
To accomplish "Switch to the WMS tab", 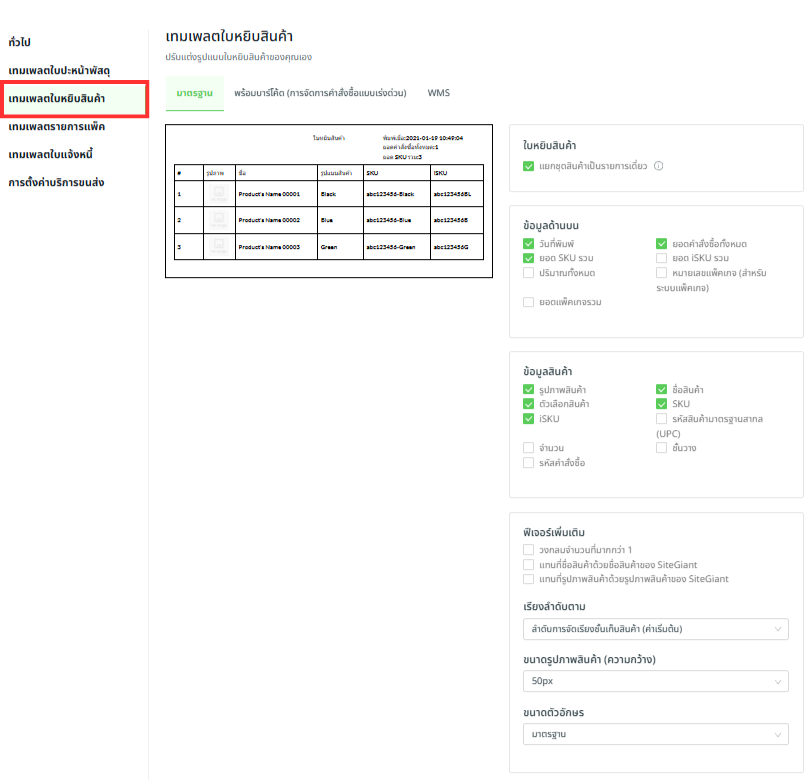I will 438,93.
